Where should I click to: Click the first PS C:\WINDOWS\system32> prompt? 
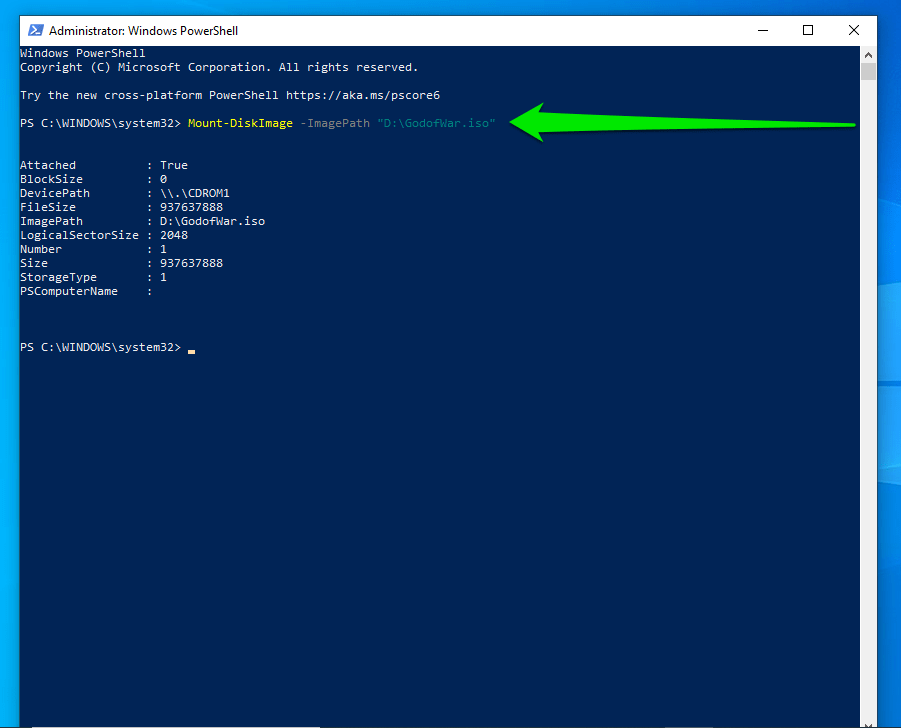click(101, 123)
